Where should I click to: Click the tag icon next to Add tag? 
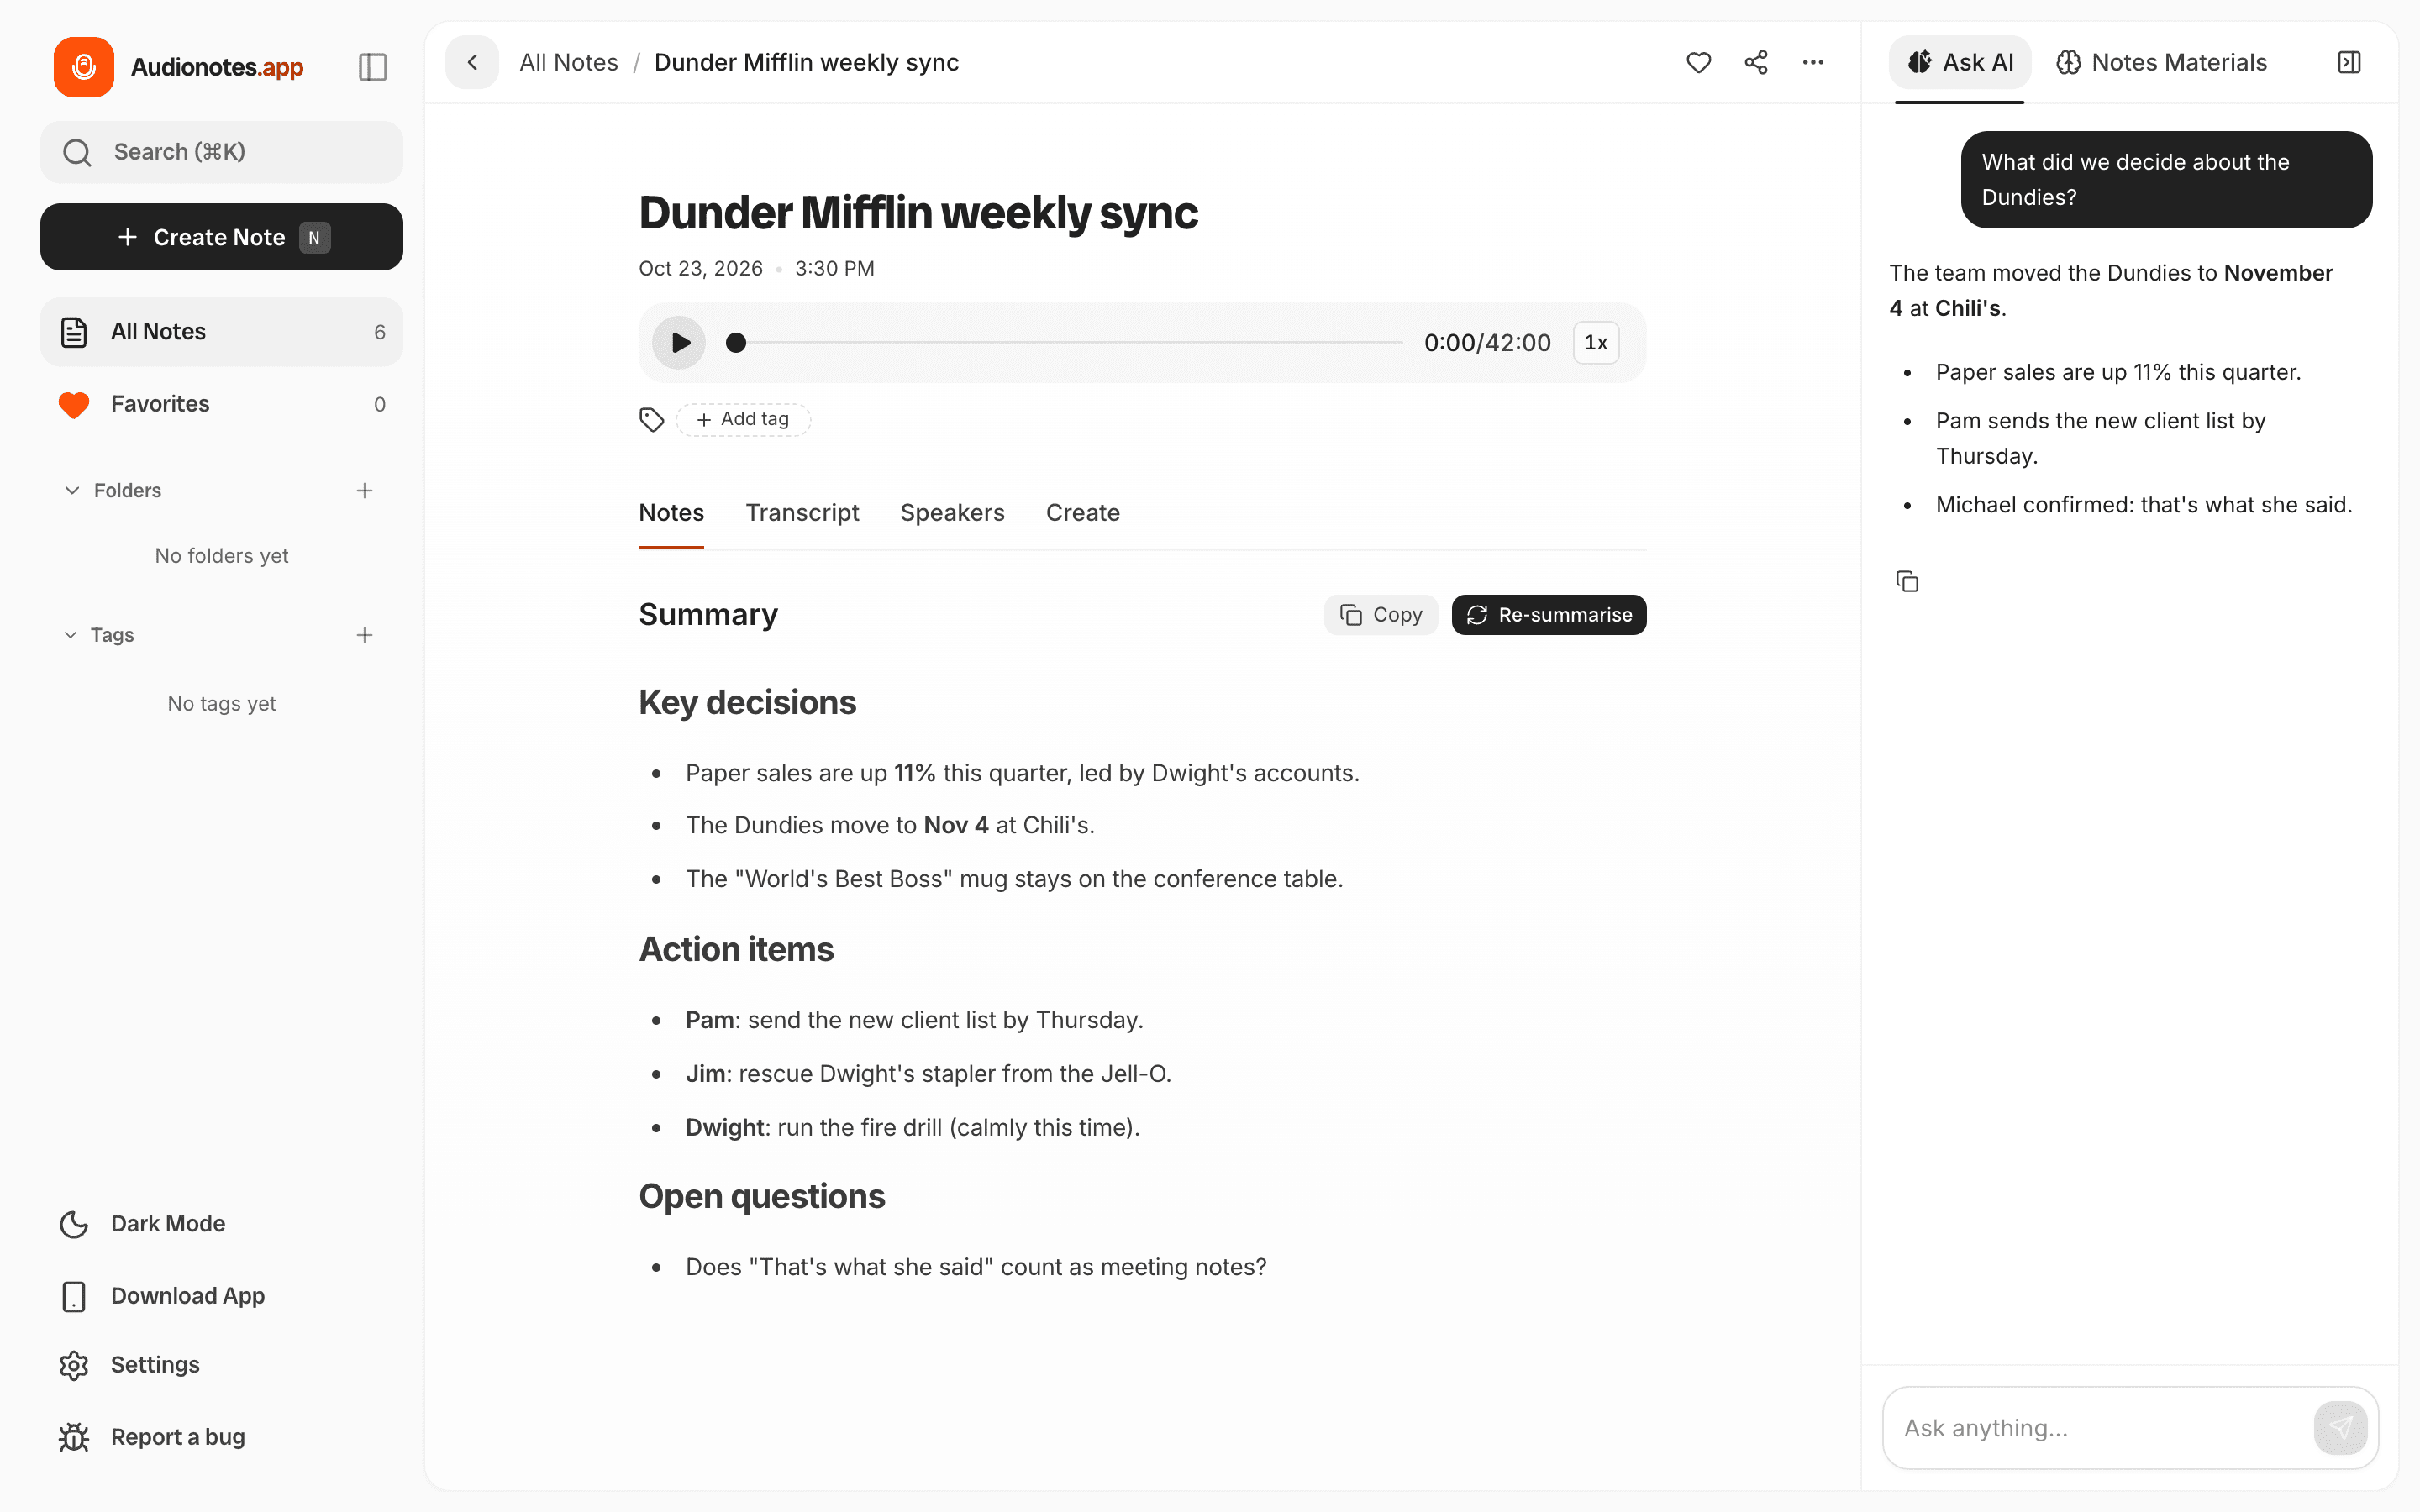click(x=651, y=419)
